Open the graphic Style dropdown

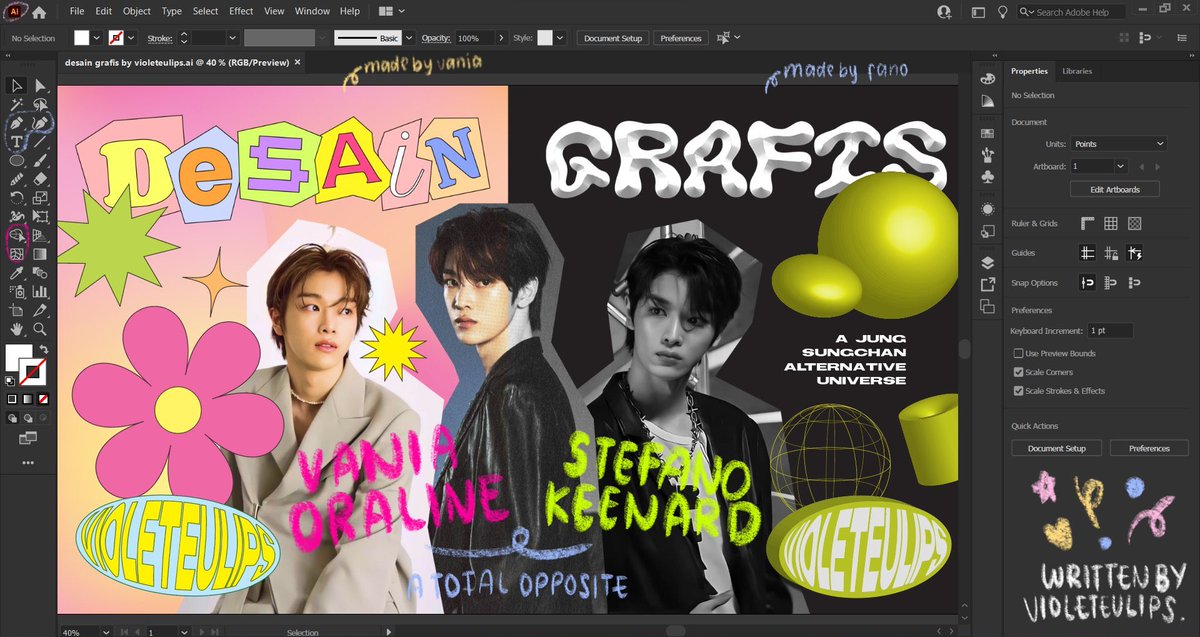pyautogui.click(x=561, y=38)
